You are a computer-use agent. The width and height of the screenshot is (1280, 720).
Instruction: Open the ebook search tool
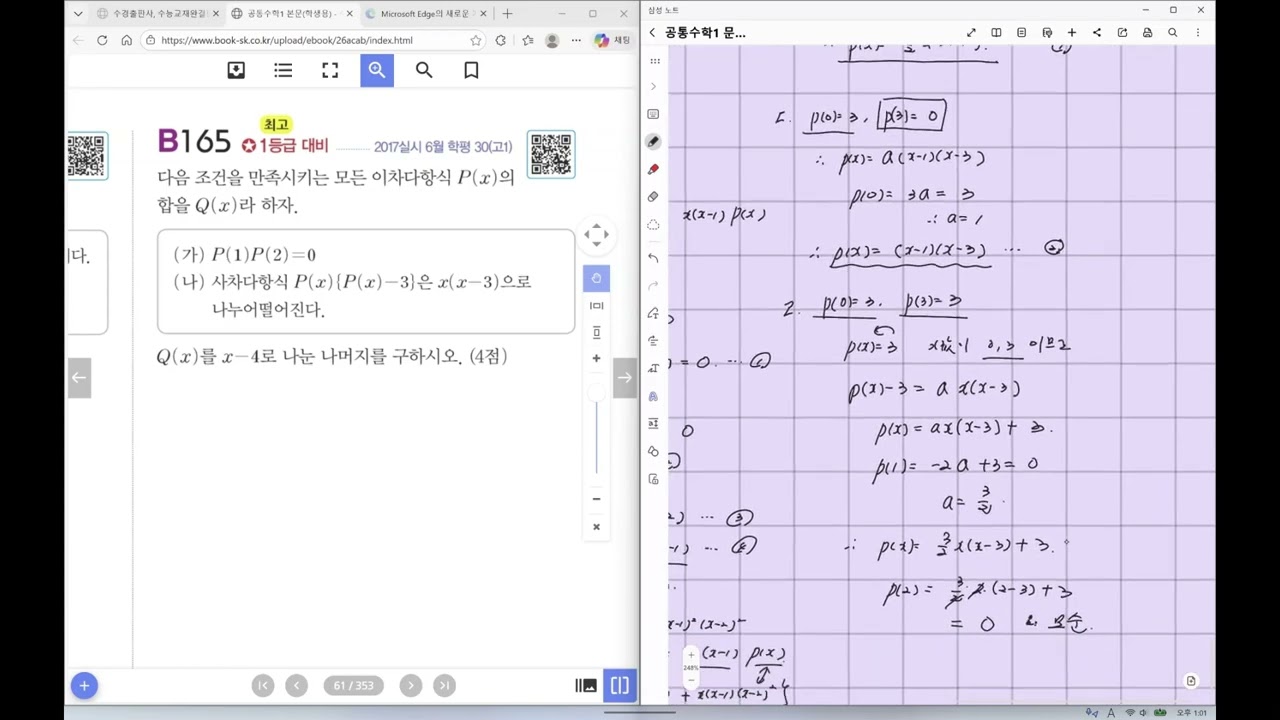point(424,70)
